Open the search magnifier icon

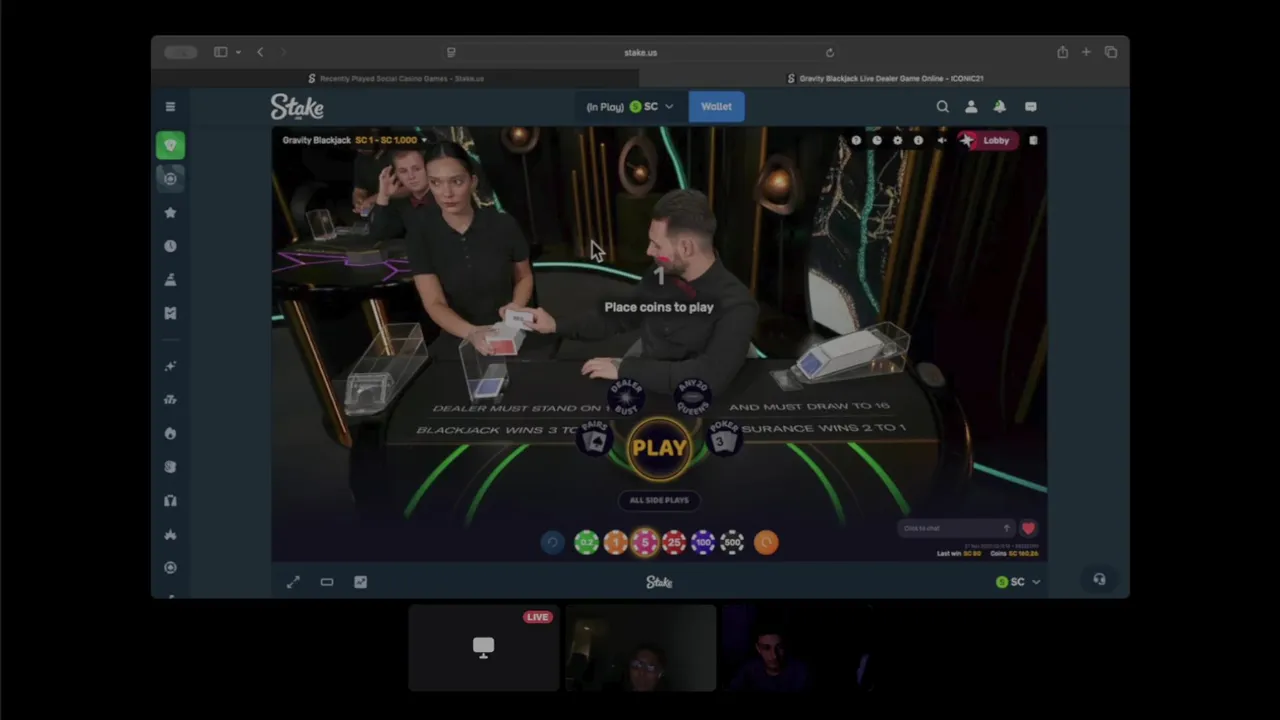(x=942, y=107)
